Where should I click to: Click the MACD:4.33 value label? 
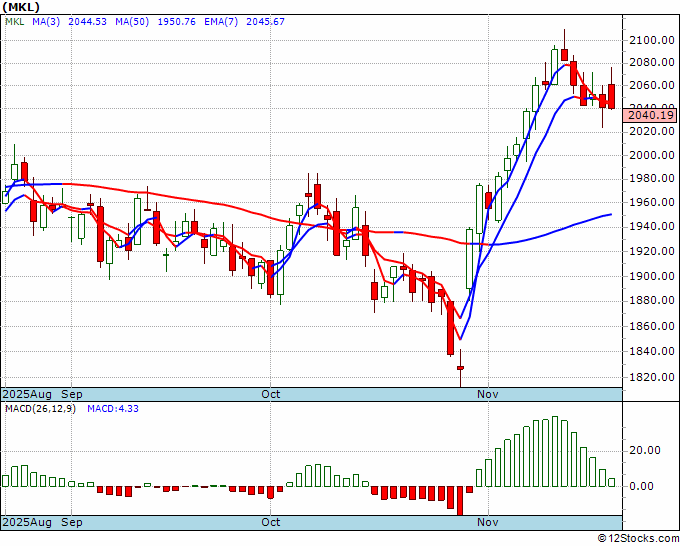coord(113,409)
